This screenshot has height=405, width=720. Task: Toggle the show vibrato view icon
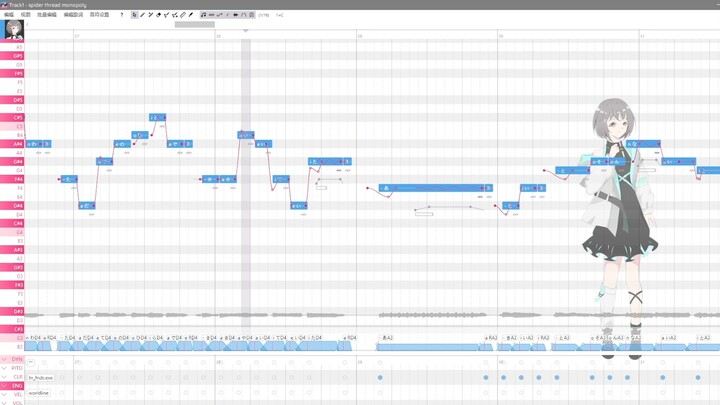(212, 15)
